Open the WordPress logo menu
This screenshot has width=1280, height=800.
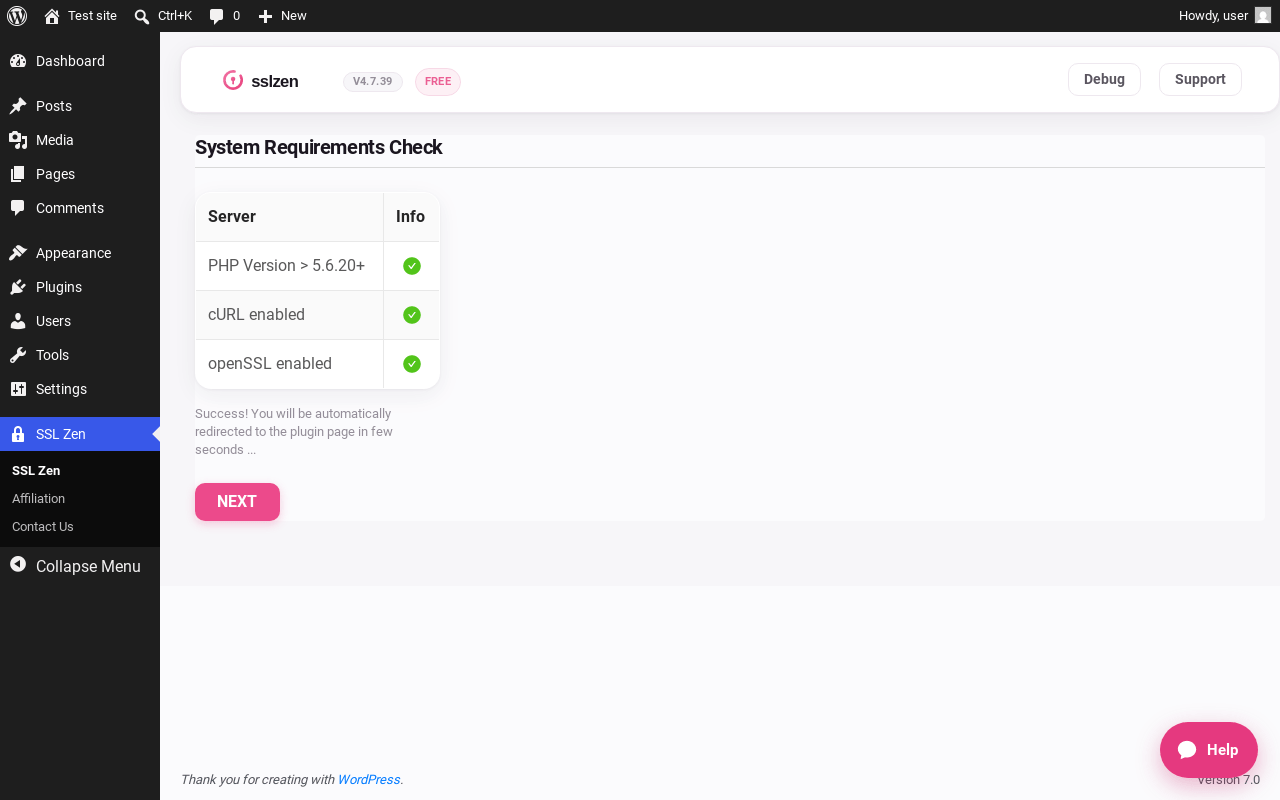(17, 16)
